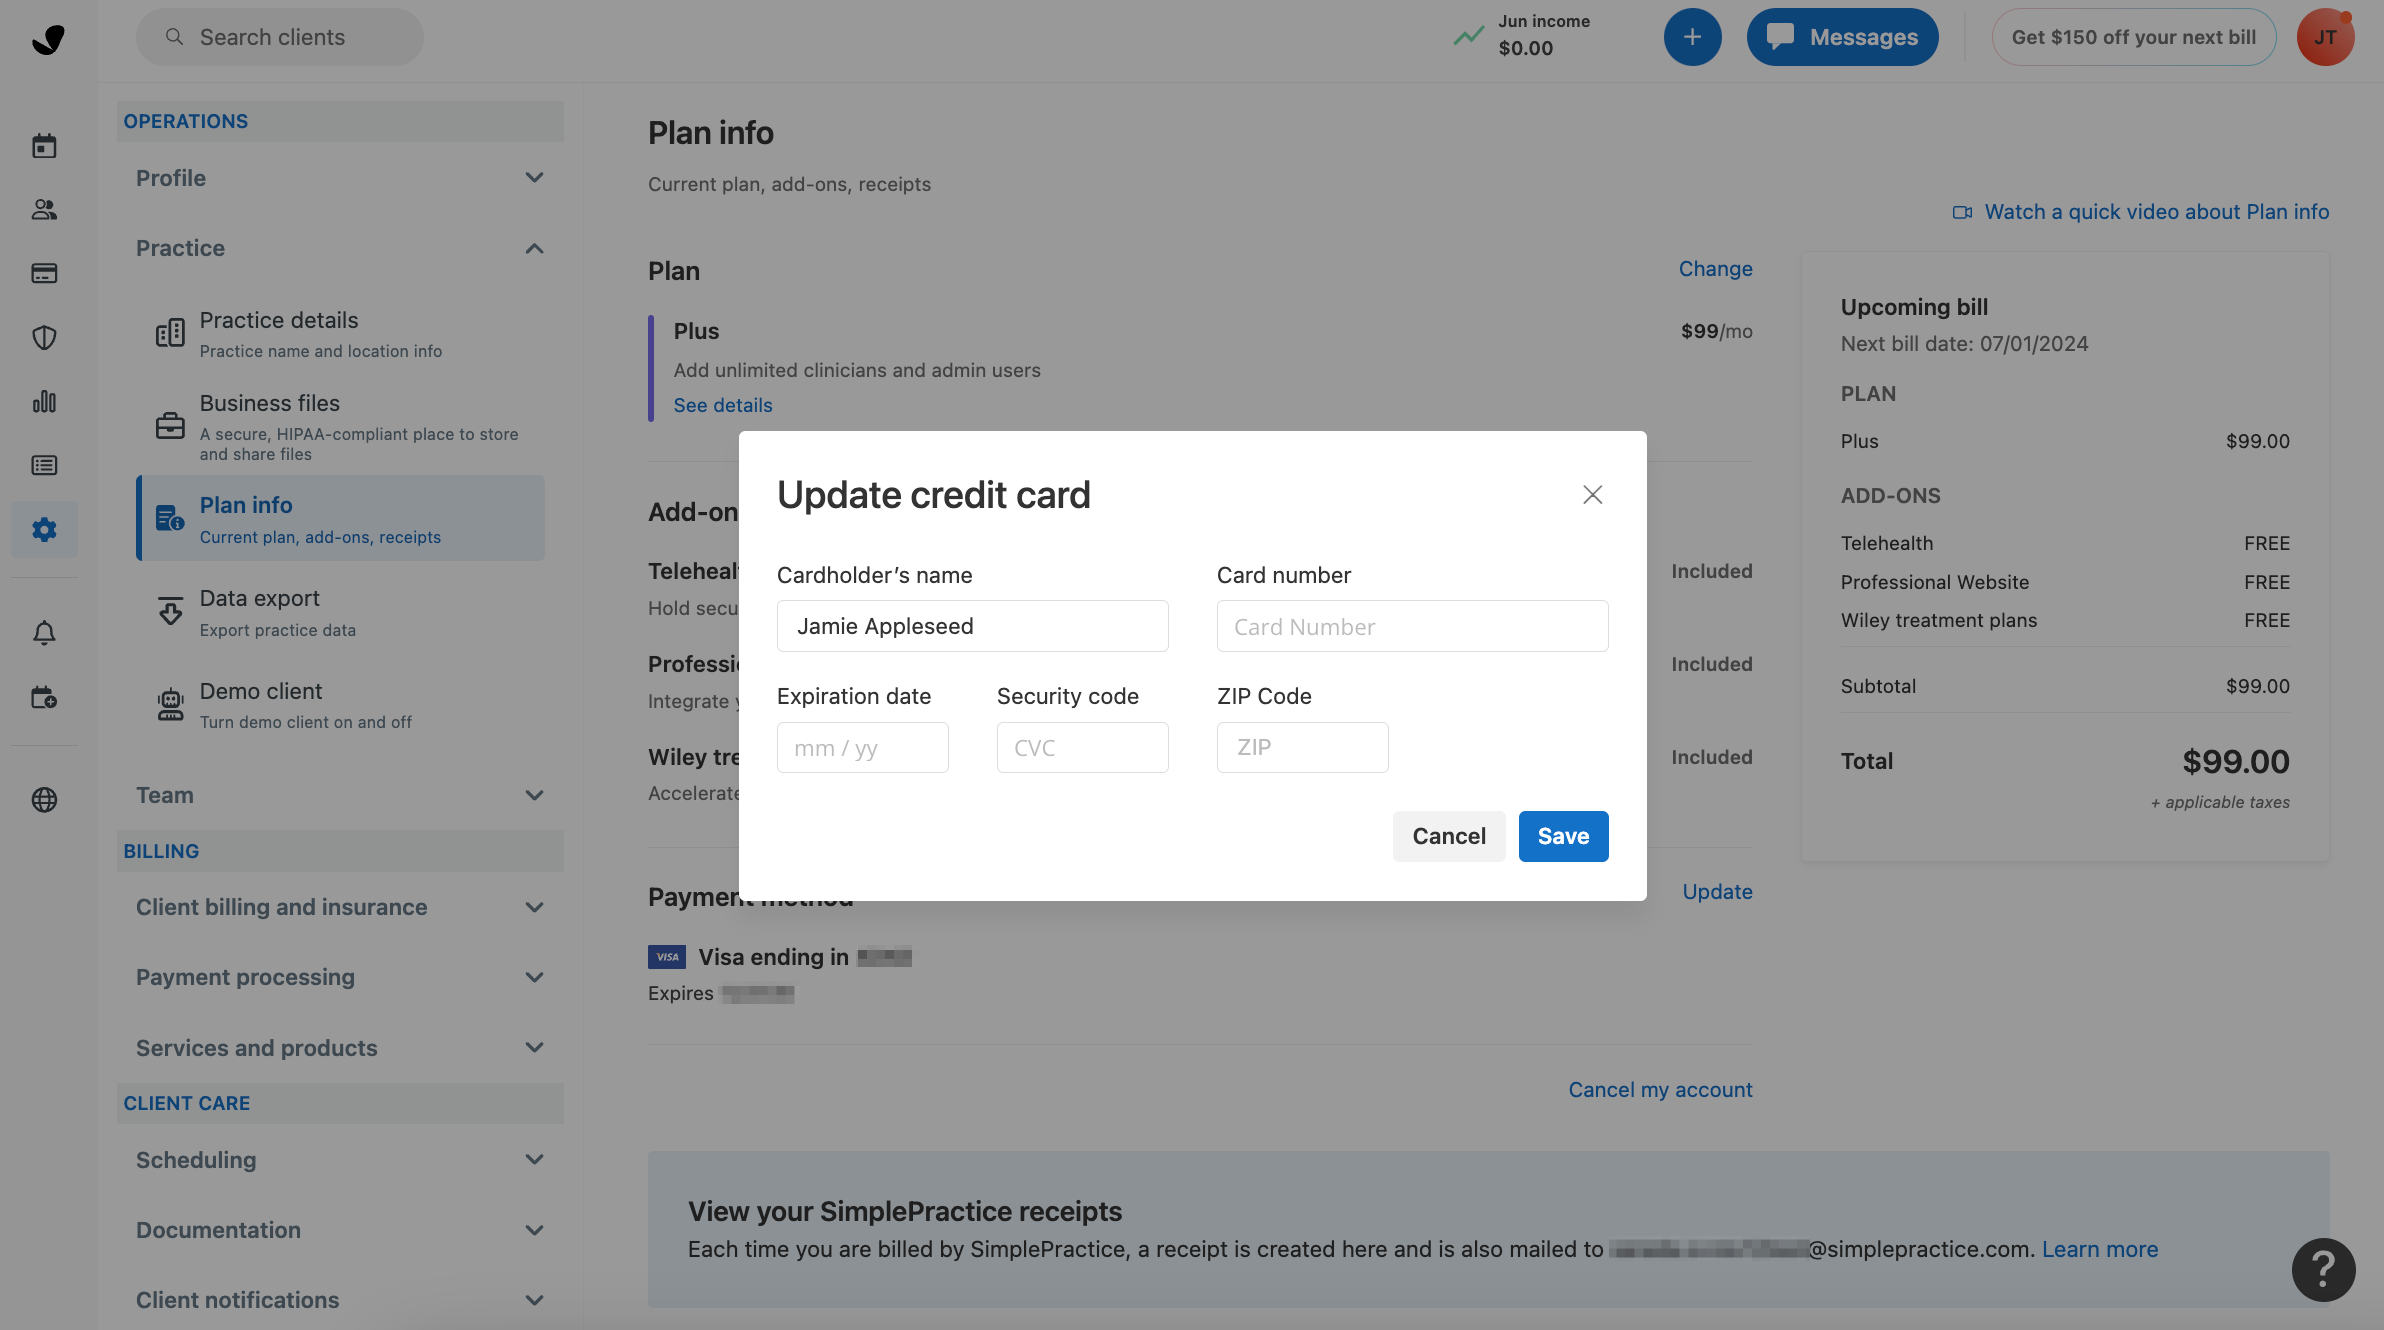This screenshot has height=1330, width=2384.
Task: Focus the CVC security code field
Action: point(1082,747)
